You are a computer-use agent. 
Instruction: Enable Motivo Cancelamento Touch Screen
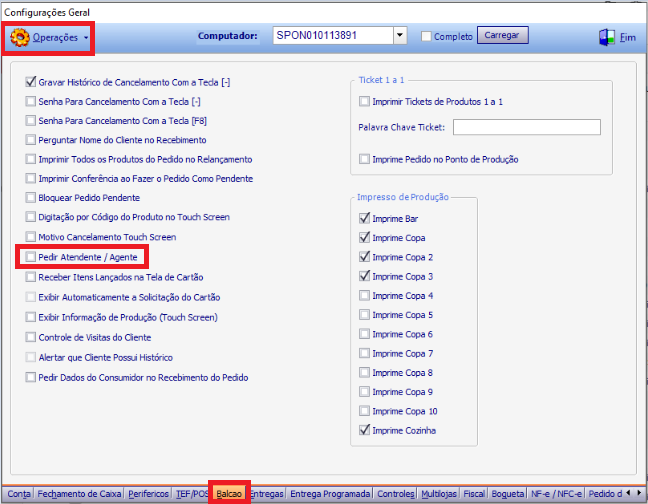coord(31,237)
